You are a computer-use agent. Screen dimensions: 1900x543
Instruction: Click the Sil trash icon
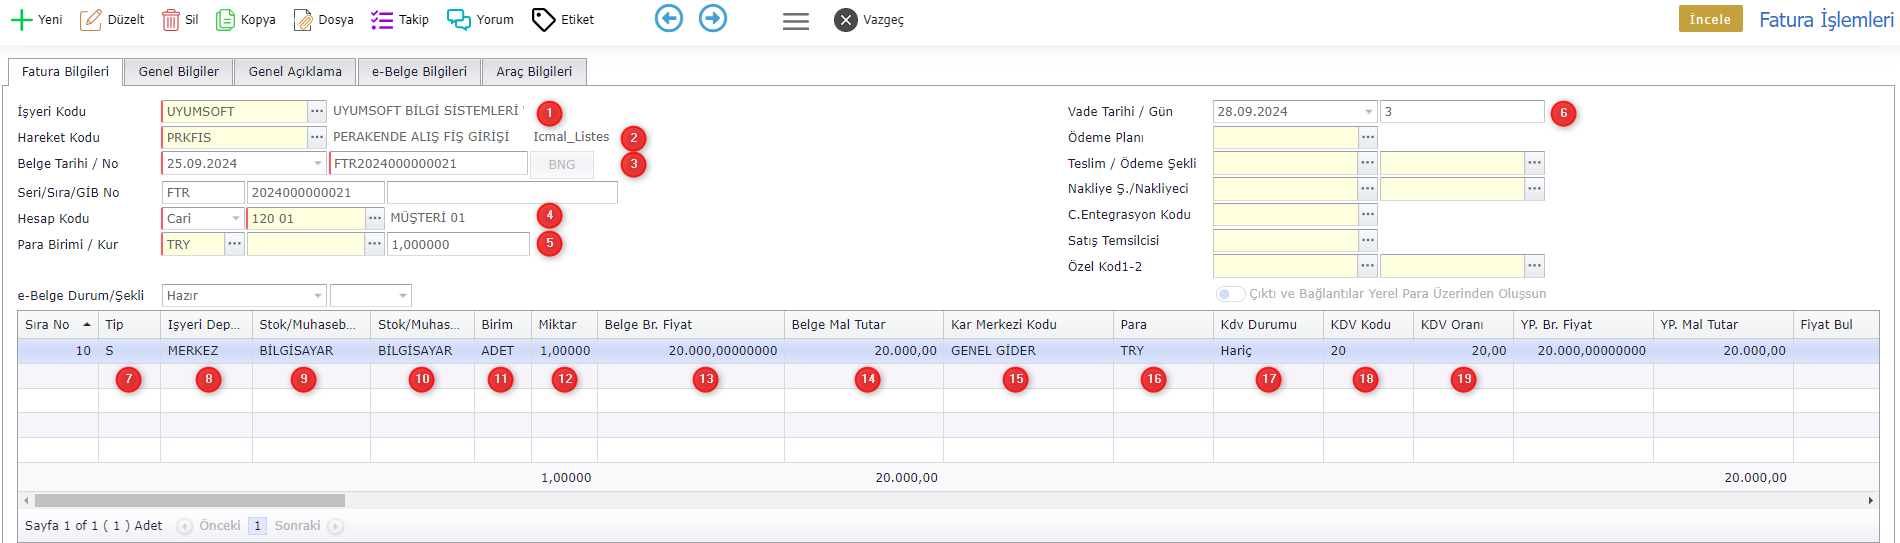click(171, 20)
